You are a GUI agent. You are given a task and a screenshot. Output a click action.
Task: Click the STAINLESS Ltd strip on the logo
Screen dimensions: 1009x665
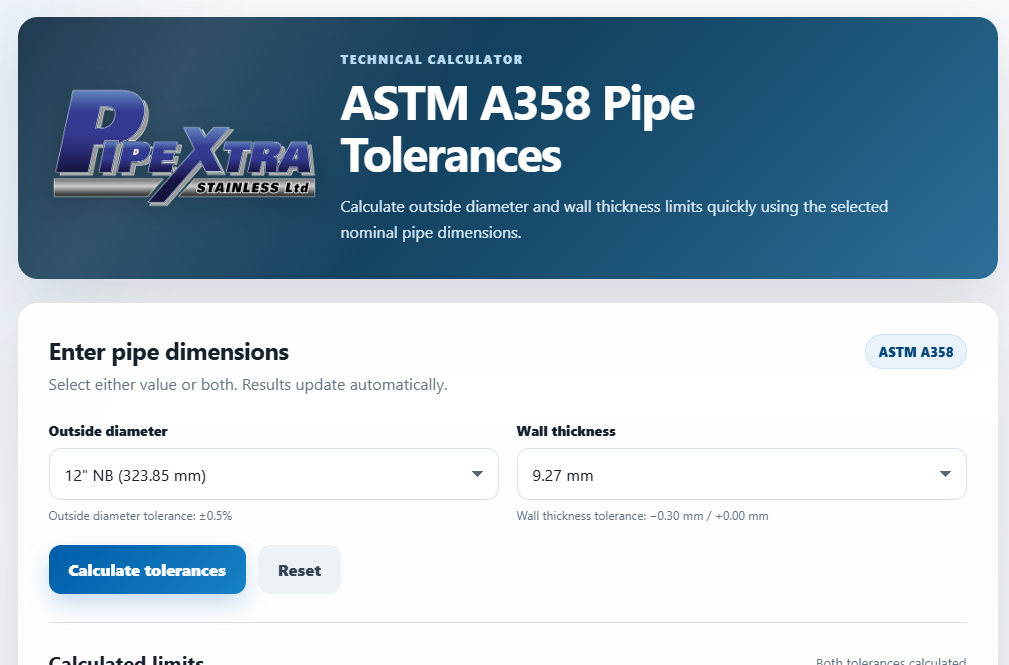[x=253, y=187]
